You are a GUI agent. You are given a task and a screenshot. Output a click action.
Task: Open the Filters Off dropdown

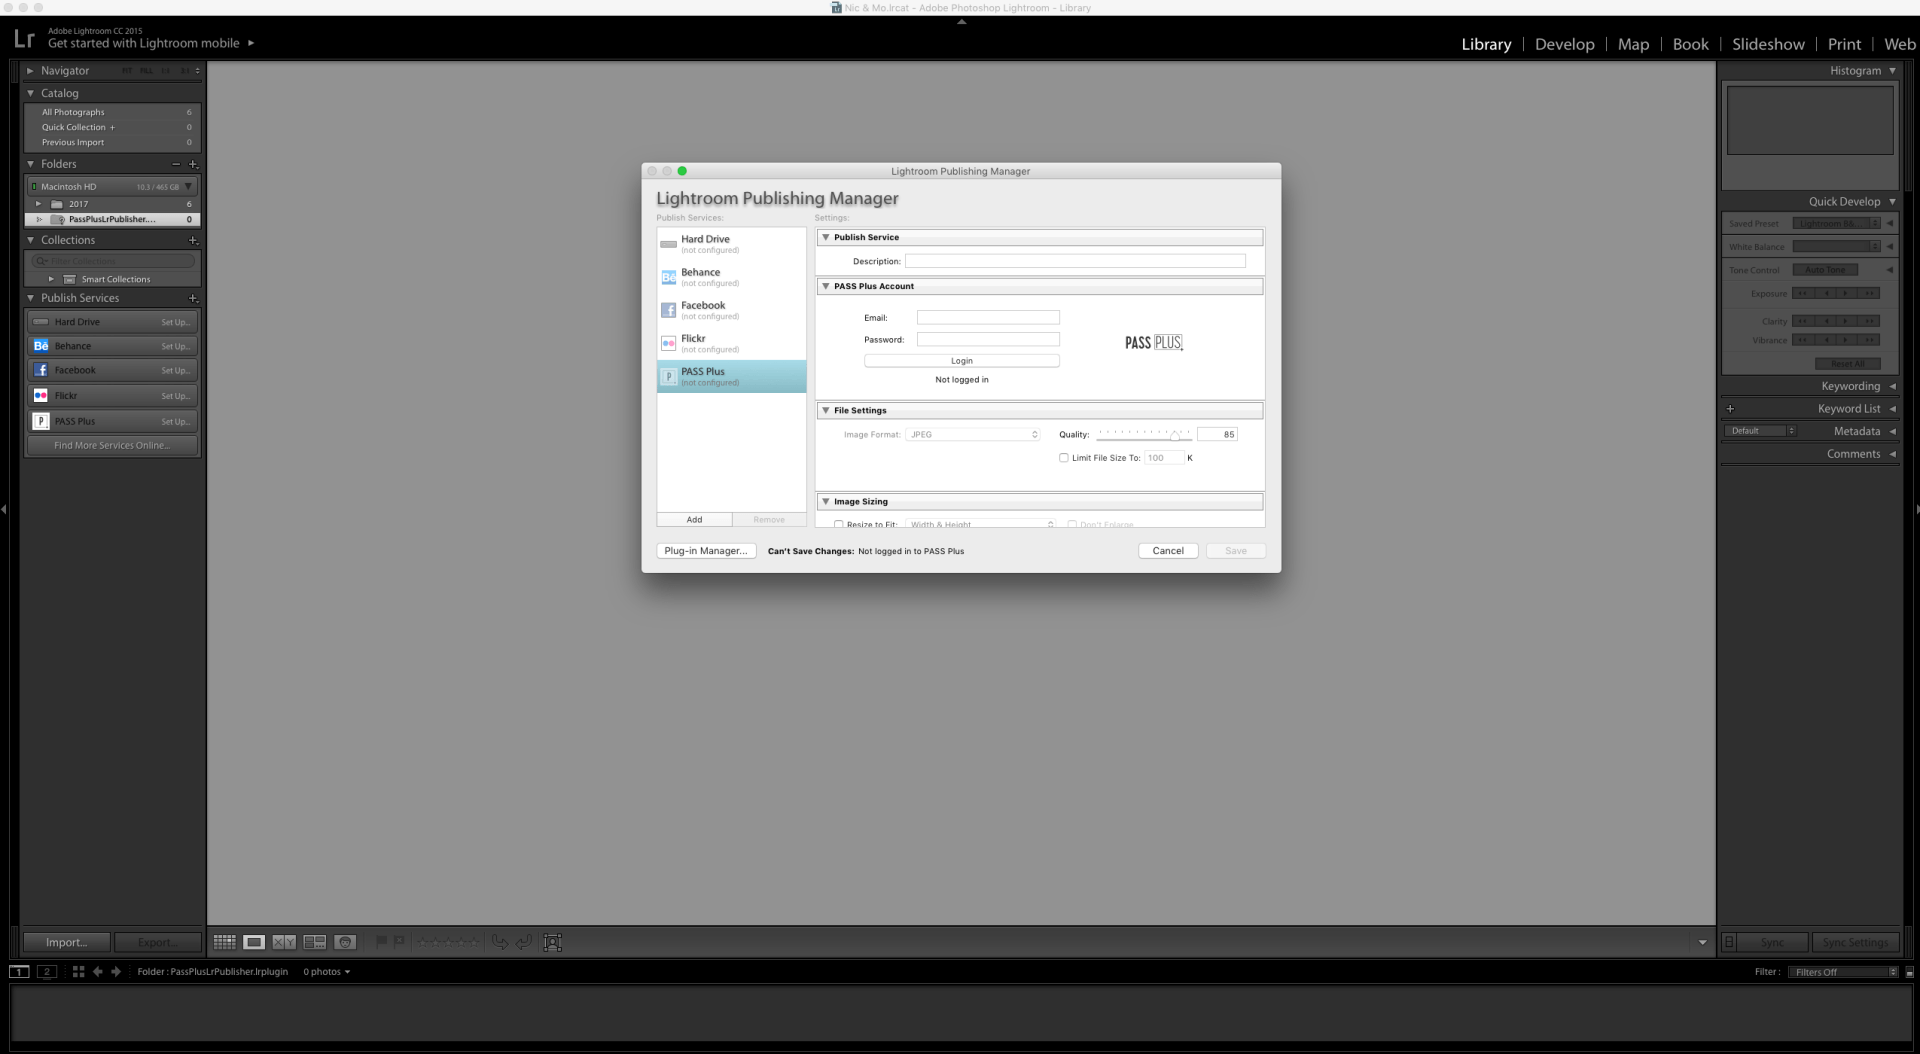point(1843,972)
